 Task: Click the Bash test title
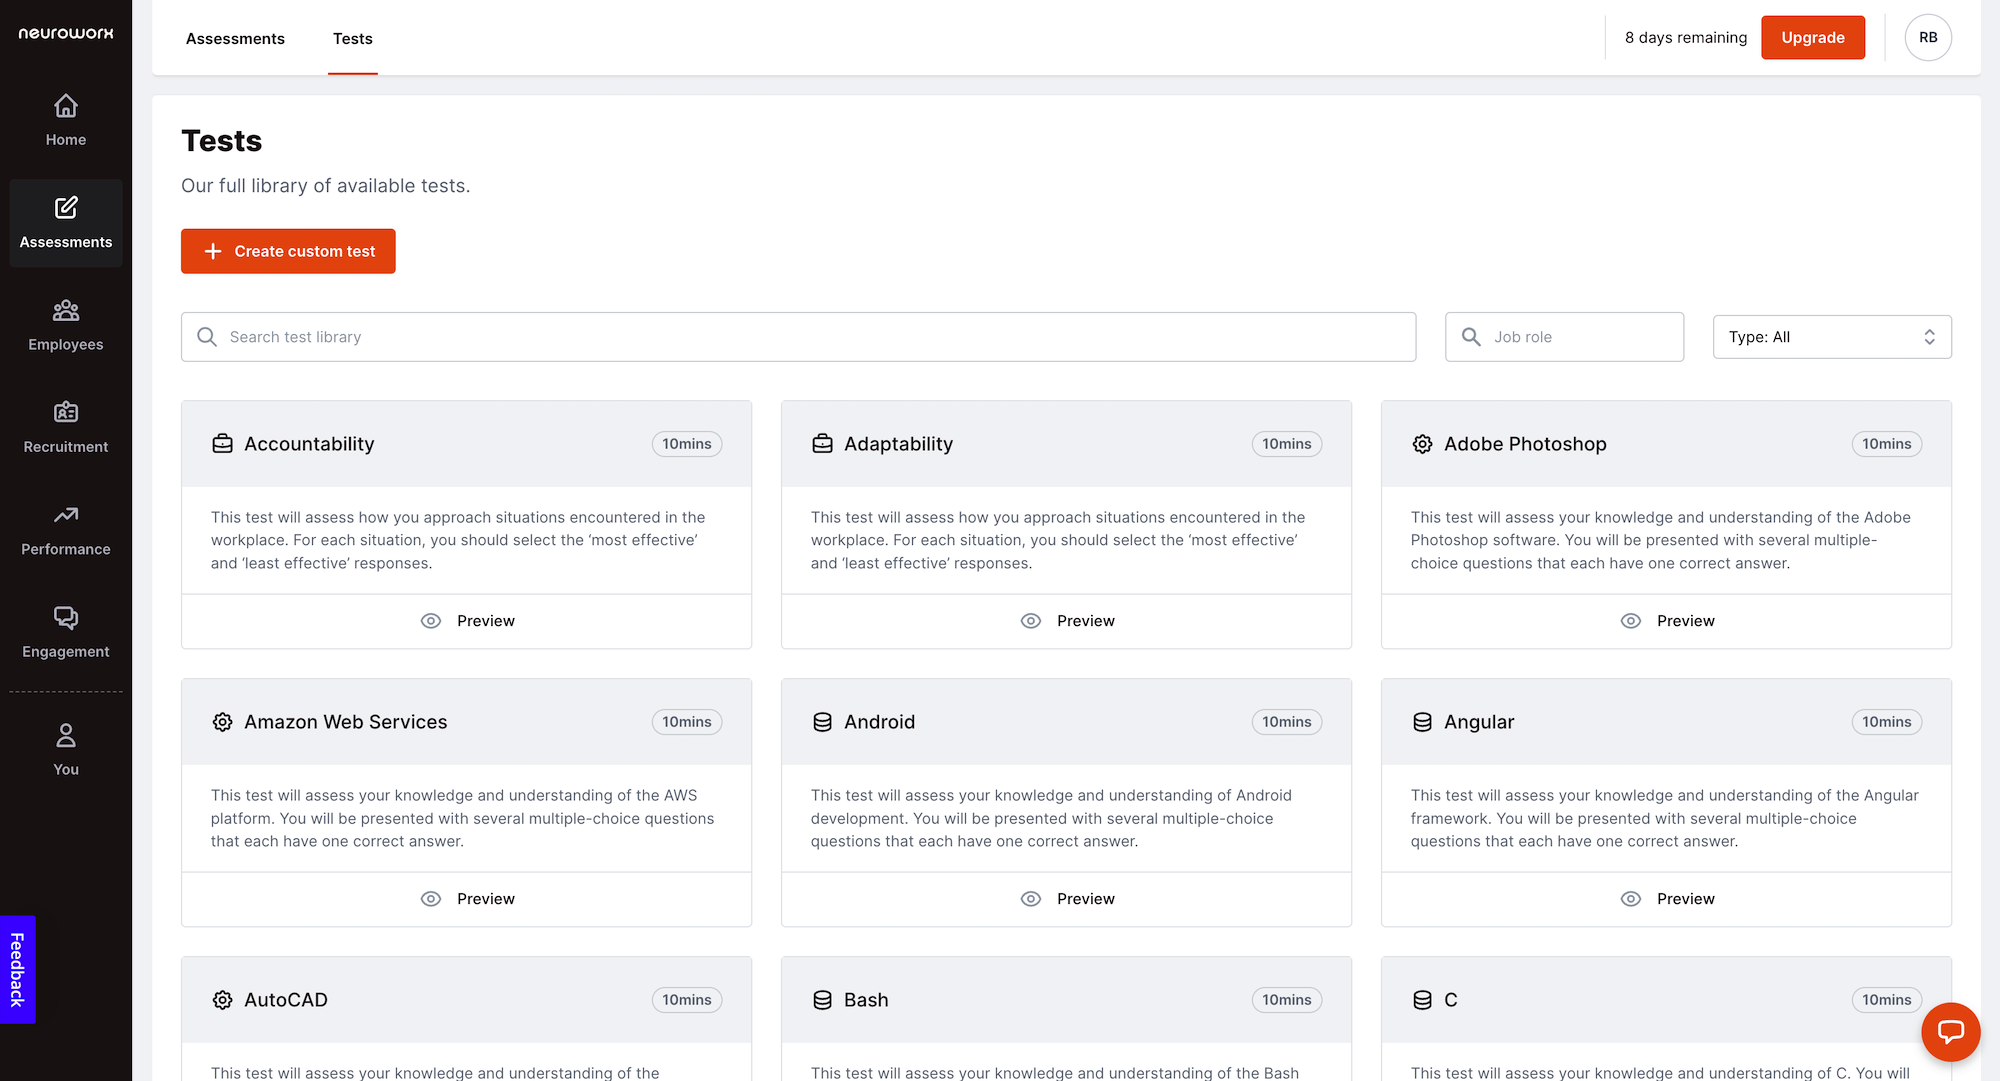pyautogui.click(x=866, y=1000)
